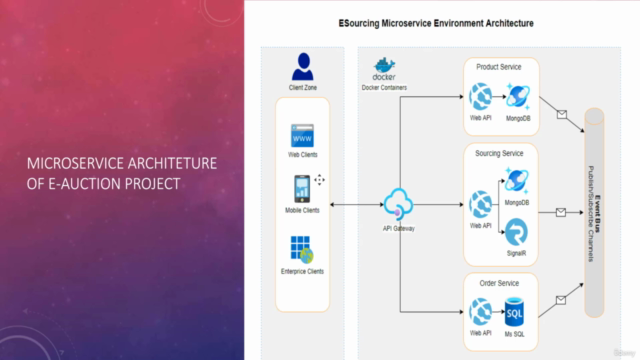Click the move cursor near Mobile Clients
Viewport: 640px width, 360px height.
pos(319,180)
